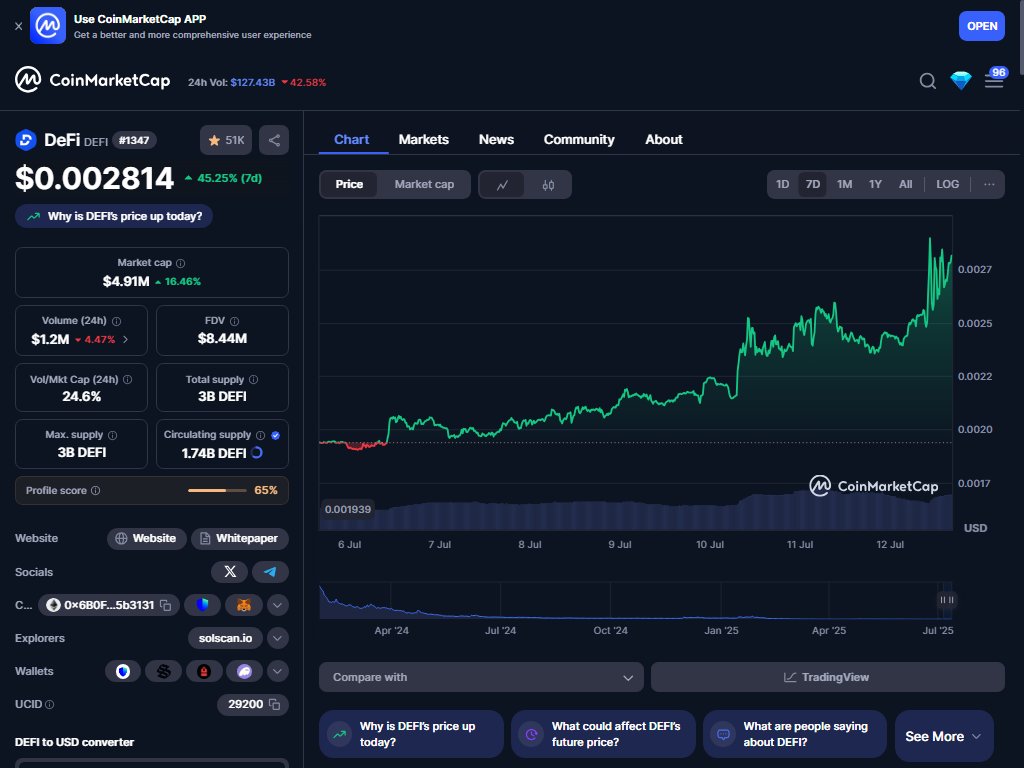The height and width of the screenshot is (768, 1024).
Task: Go to CoinMarketCap home via logo
Action: 93,80
